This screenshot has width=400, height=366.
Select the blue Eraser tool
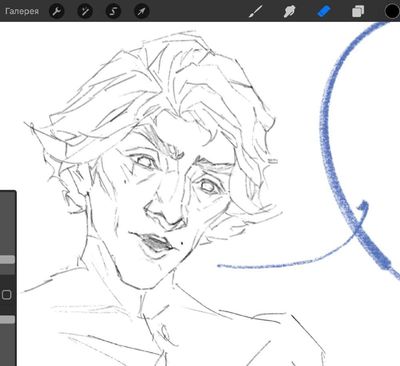[x=323, y=11]
